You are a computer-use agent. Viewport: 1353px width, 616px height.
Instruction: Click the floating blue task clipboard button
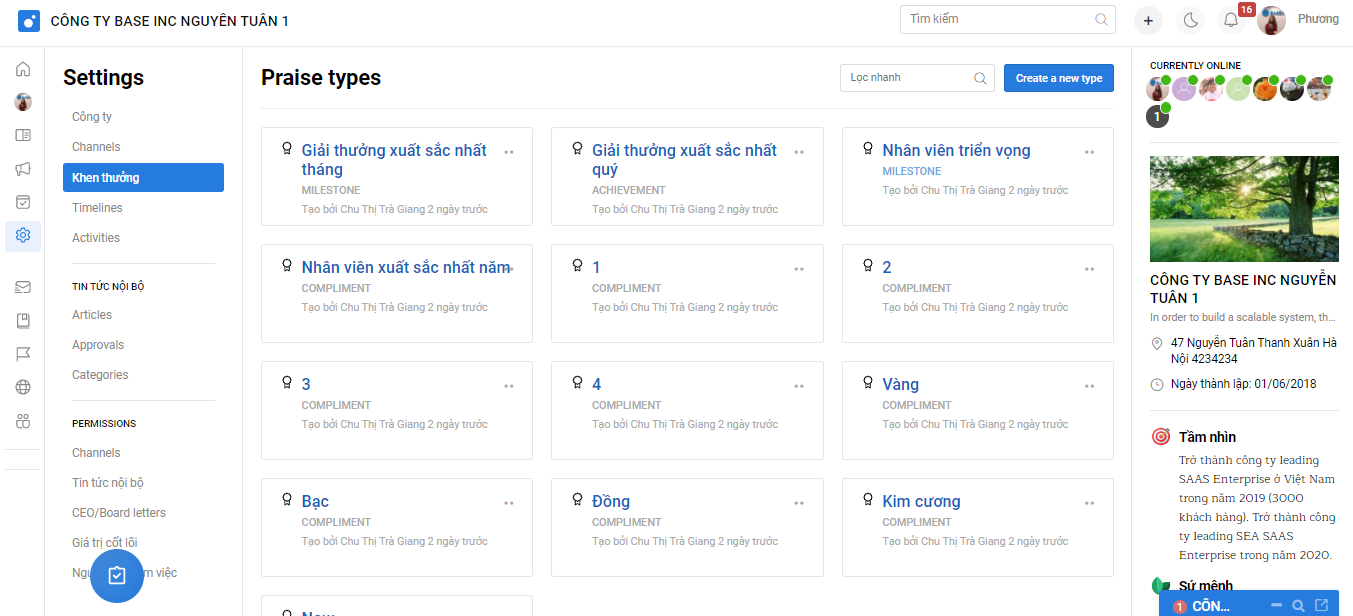pyautogui.click(x=117, y=575)
